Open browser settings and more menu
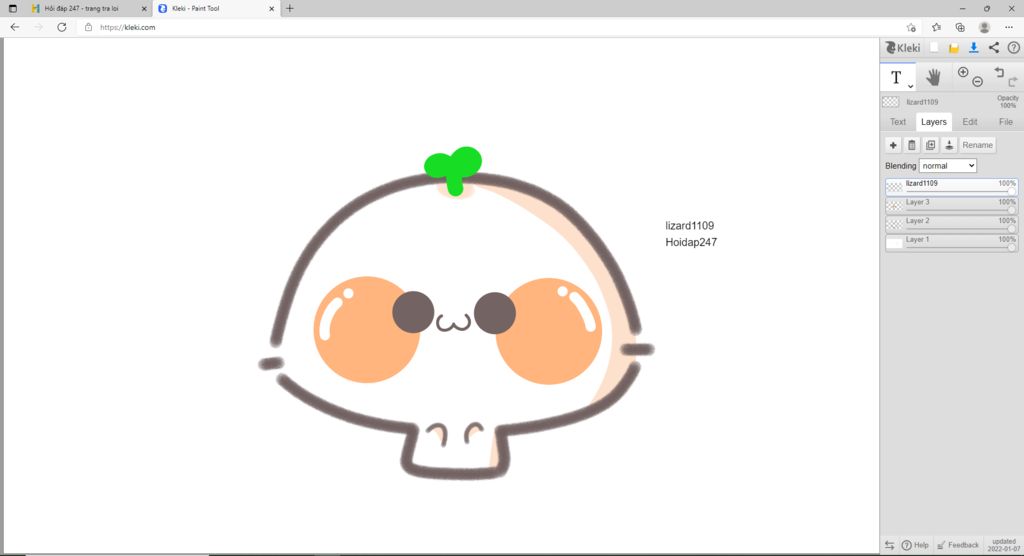Viewport: 1024px width, 556px height. coord(1009,27)
